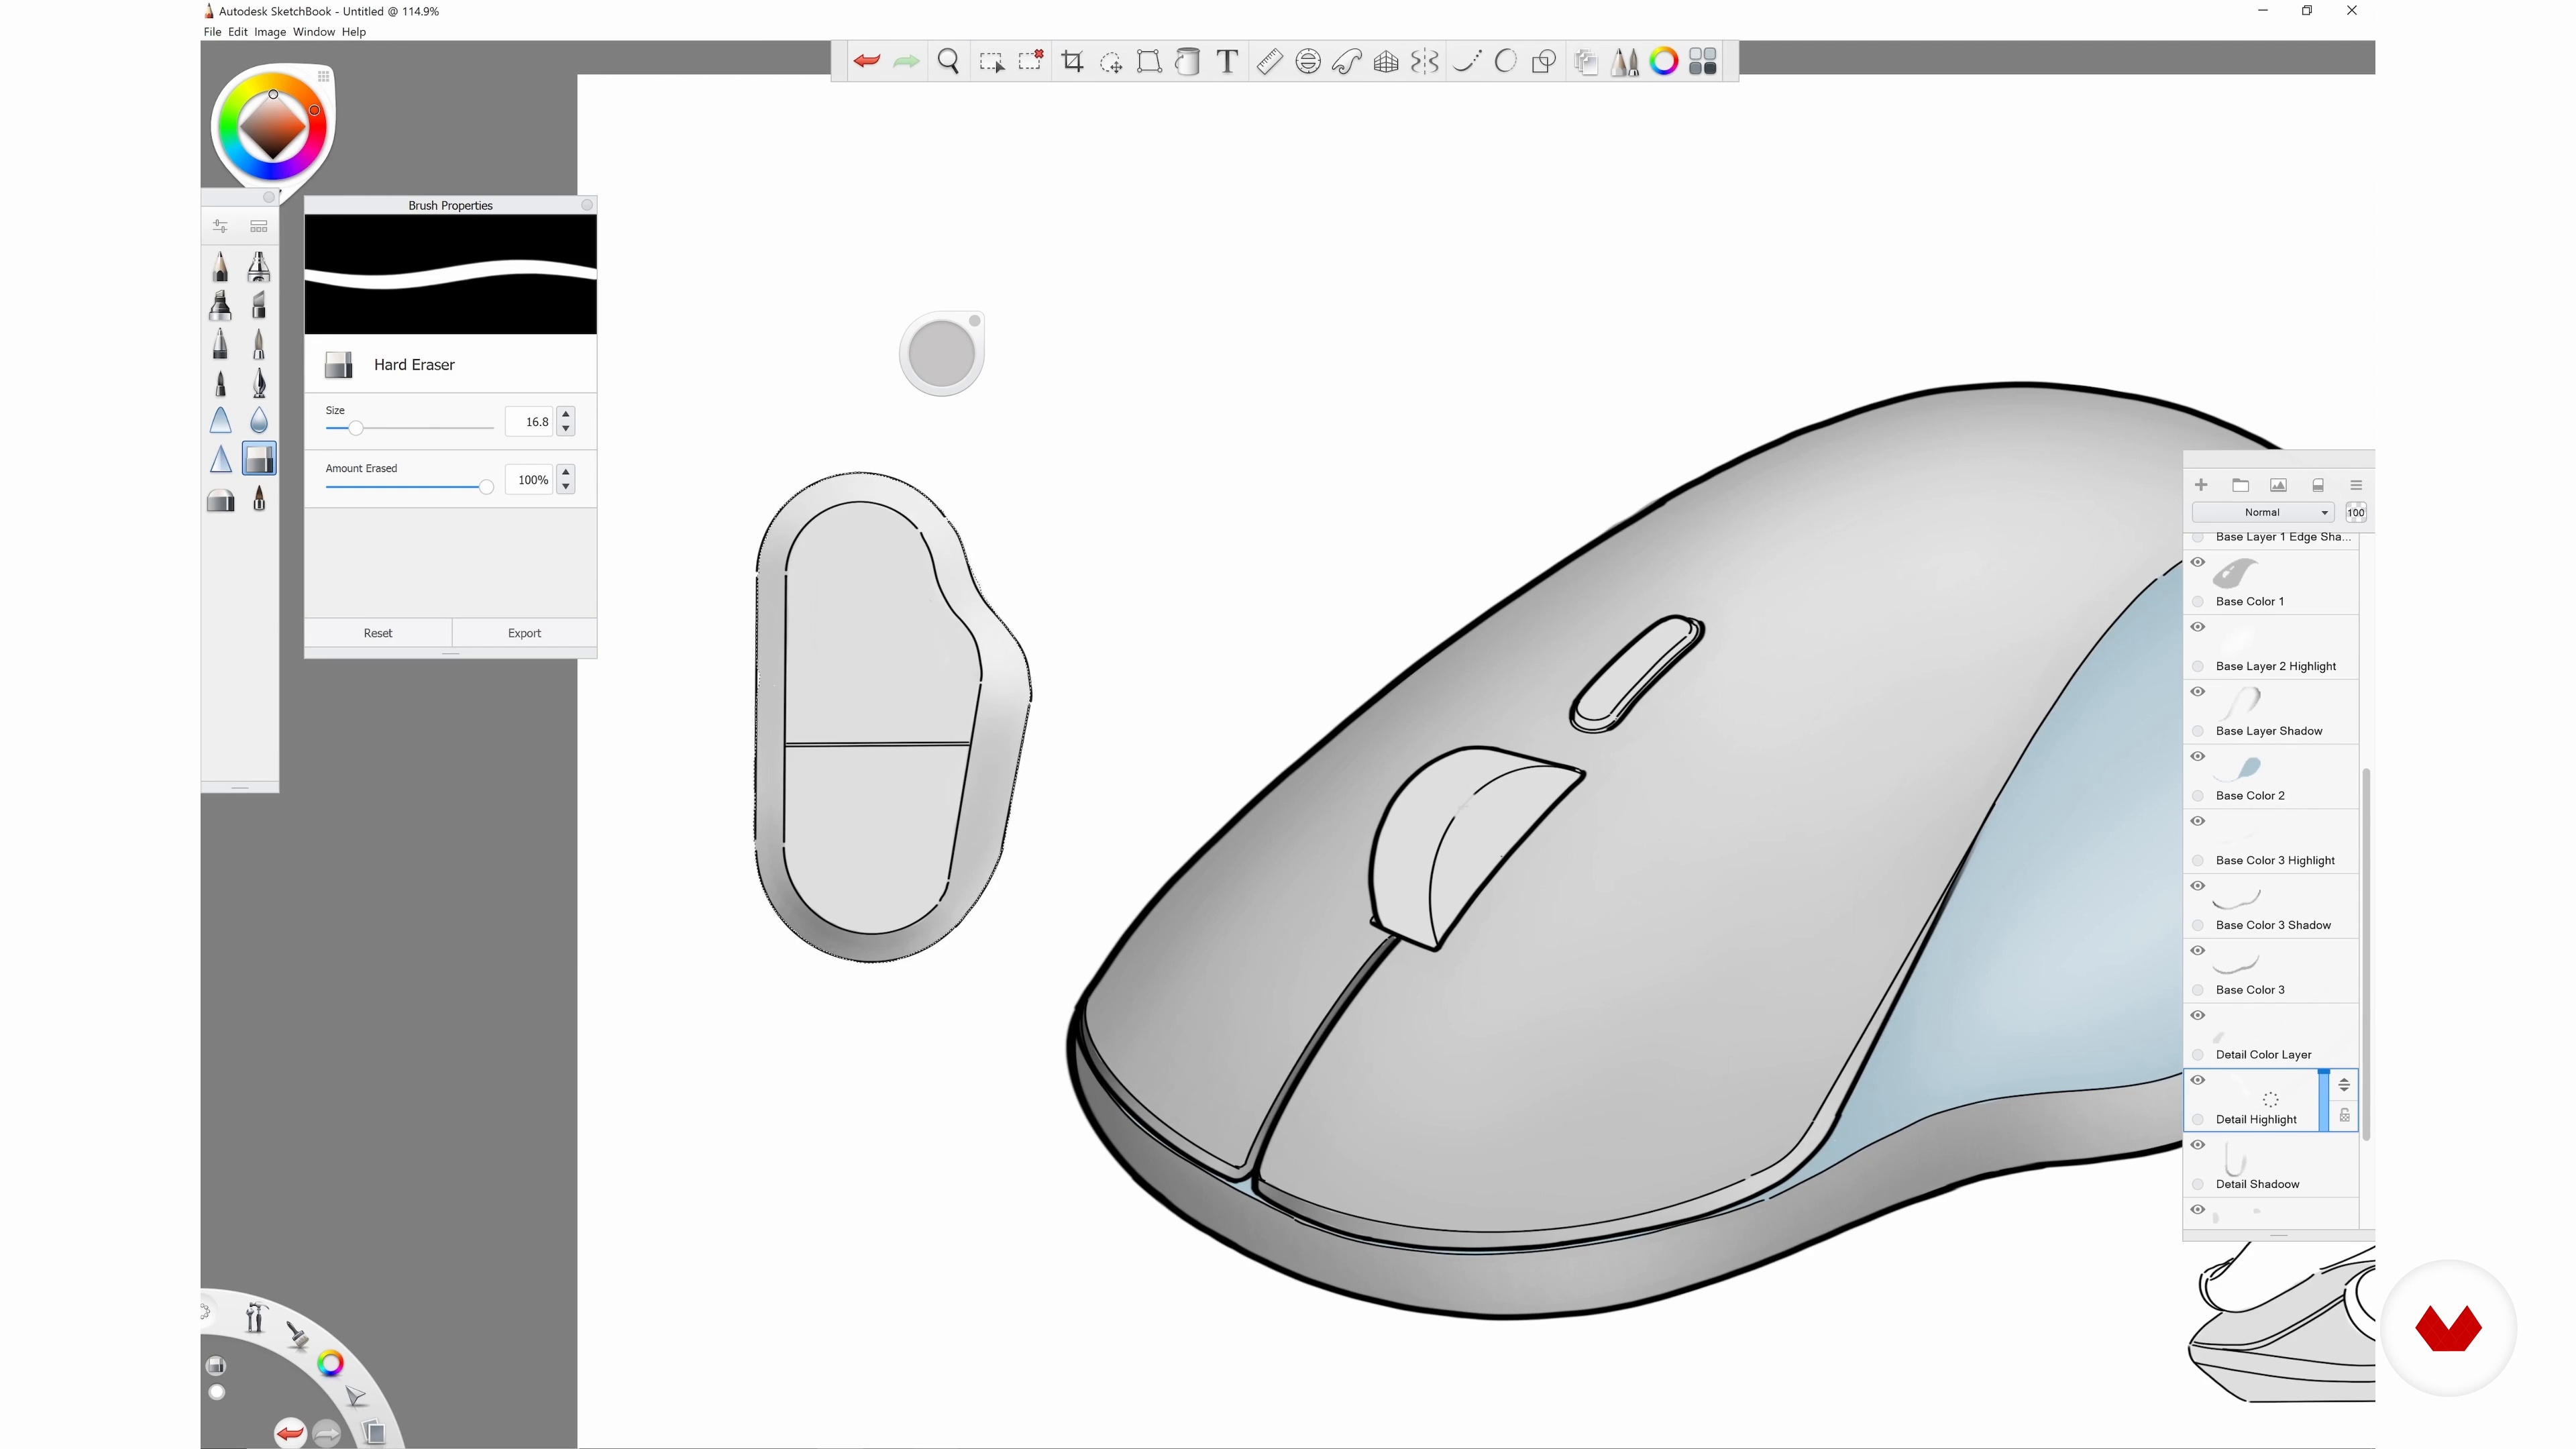
Task: Enable the Ellipse guide tool
Action: tap(1308, 61)
